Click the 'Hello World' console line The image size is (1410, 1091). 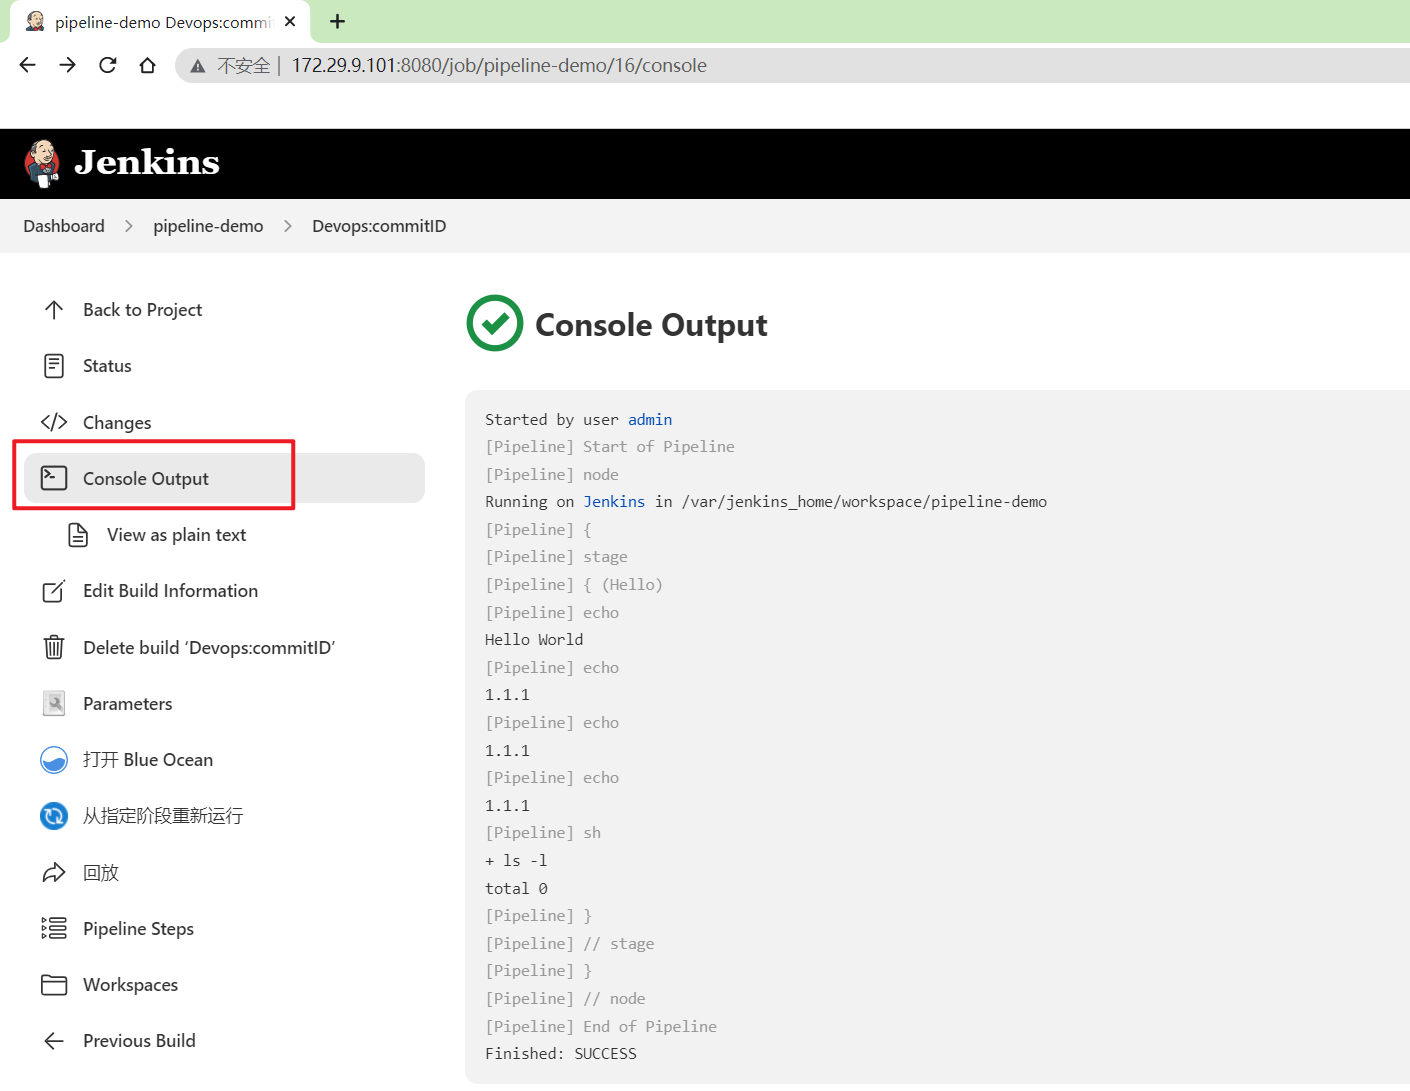coord(534,640)
